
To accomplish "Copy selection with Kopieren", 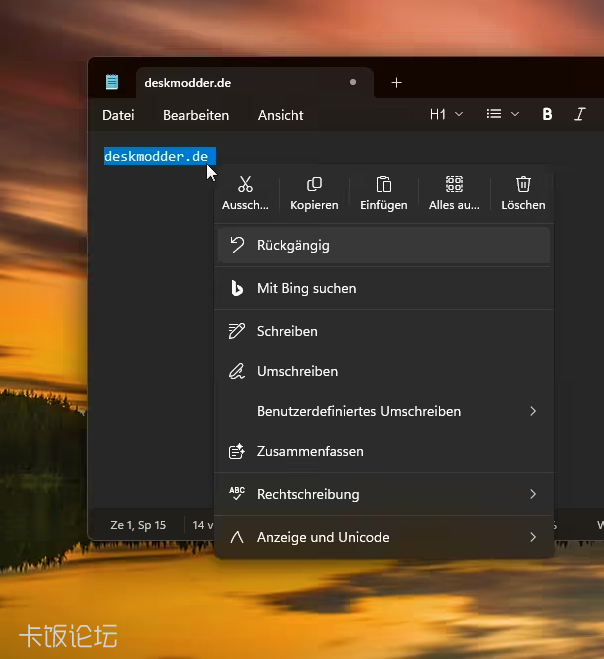I will [314, 193].
